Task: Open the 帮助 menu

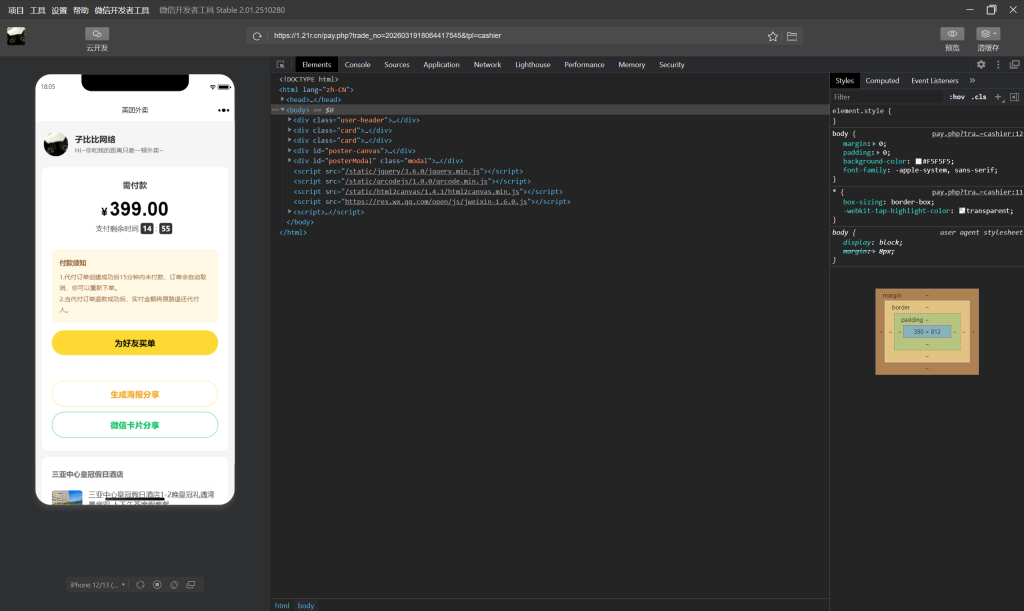Action: pyautogui.click(x=81, y=10)
